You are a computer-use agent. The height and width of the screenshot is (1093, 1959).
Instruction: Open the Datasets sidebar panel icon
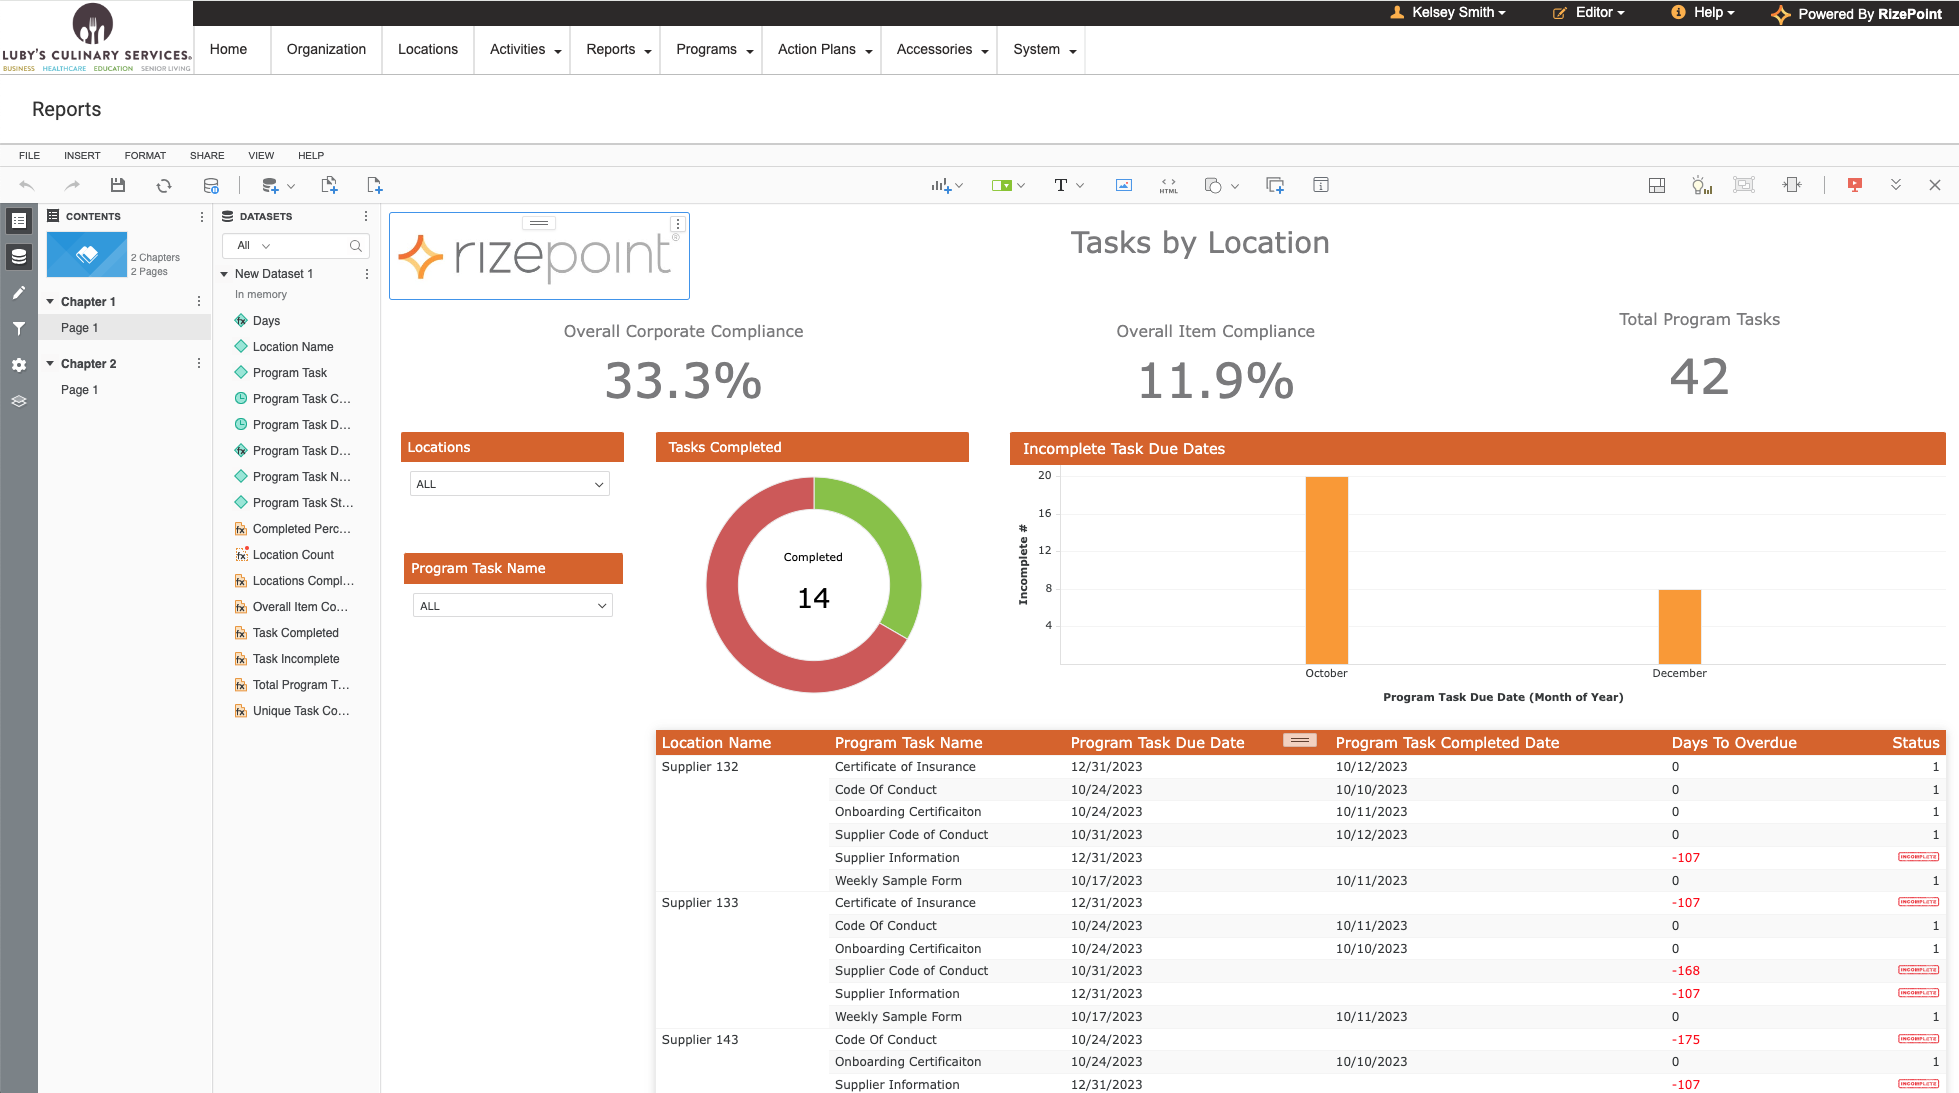click(19, 257)
